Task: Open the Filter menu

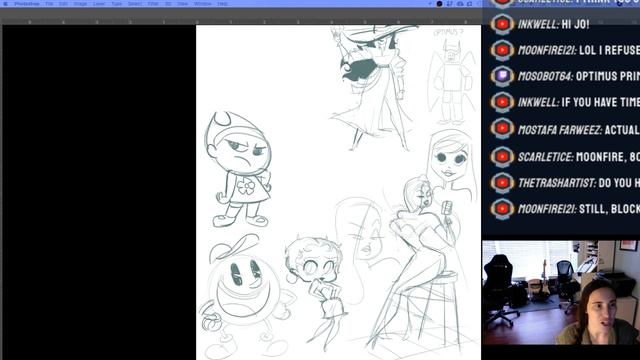Action: (x=153, y=4)
